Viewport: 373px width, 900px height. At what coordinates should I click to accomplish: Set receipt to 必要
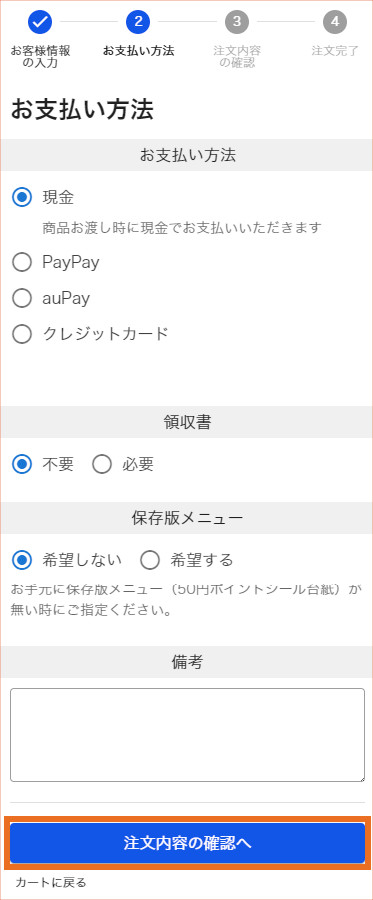(102, 464)
